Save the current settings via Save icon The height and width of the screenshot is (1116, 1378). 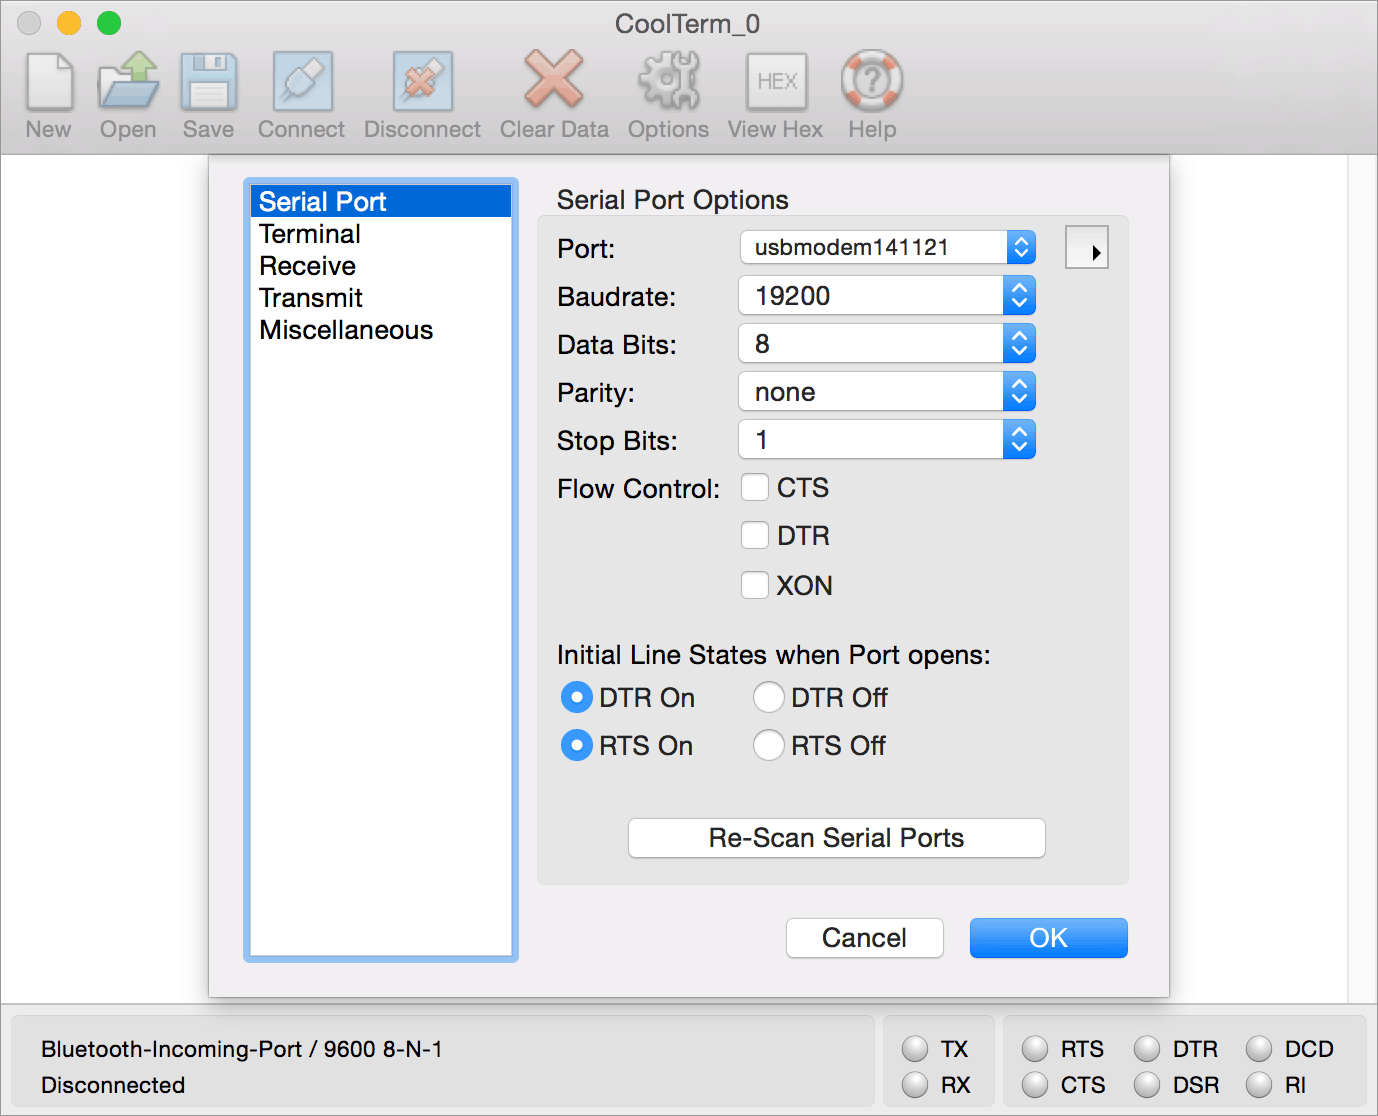click(207, 90)
